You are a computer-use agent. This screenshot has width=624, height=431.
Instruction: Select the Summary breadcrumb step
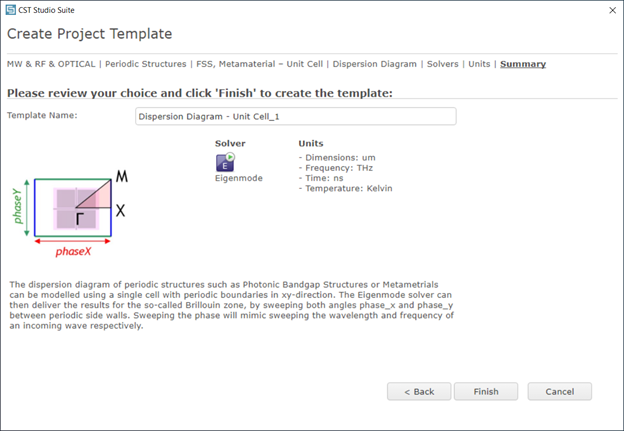(523, 64)
